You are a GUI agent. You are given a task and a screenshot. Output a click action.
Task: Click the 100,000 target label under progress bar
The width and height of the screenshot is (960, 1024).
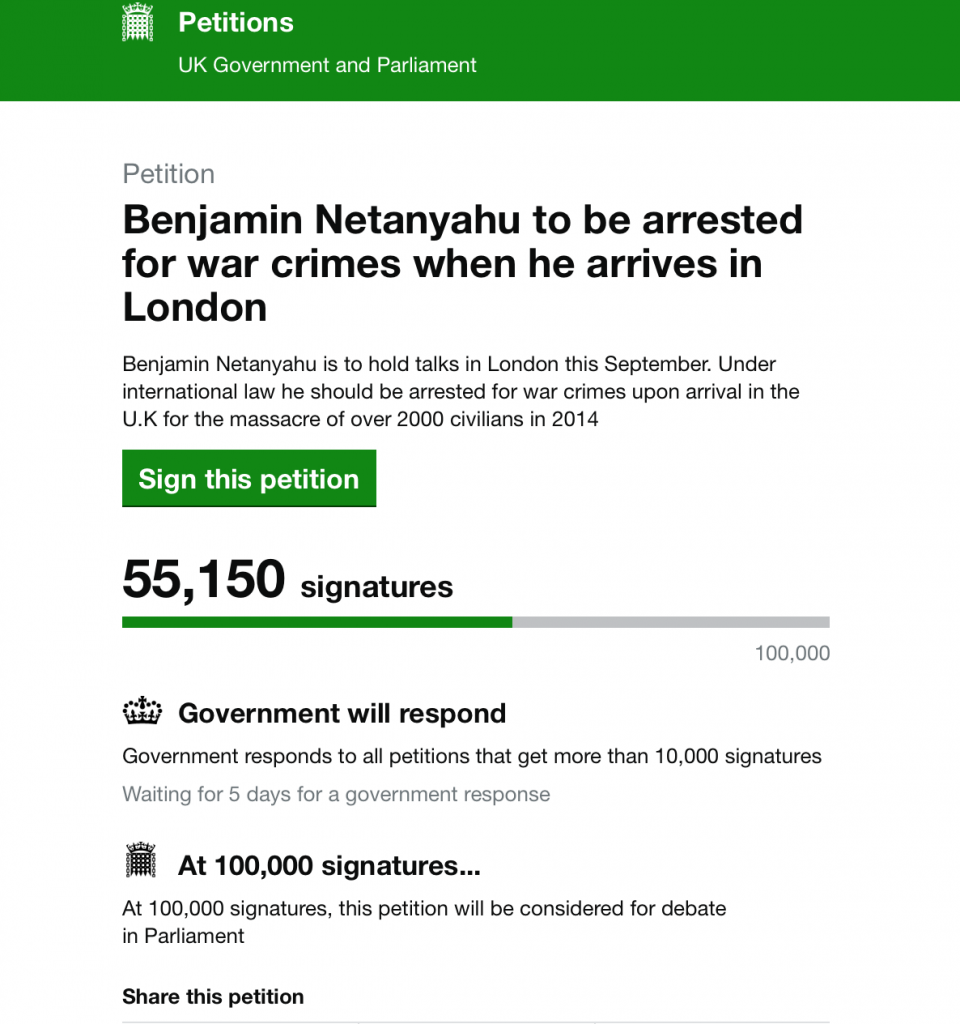click(792, 653)
